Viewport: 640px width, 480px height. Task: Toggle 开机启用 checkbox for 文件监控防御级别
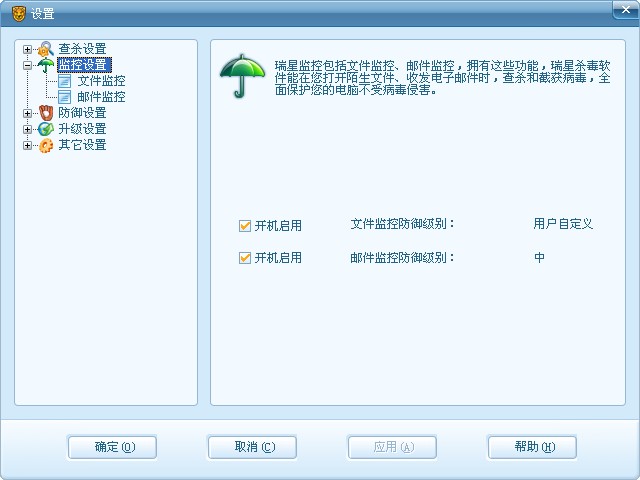(x=244, y=226)
